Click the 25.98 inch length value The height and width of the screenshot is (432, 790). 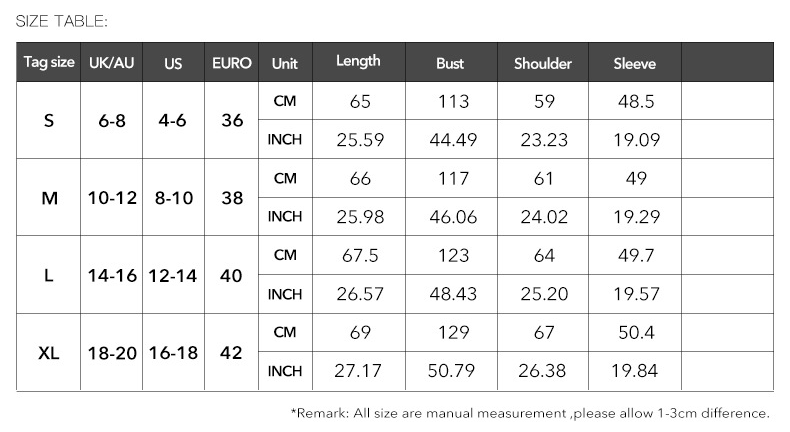click(360, 217)
